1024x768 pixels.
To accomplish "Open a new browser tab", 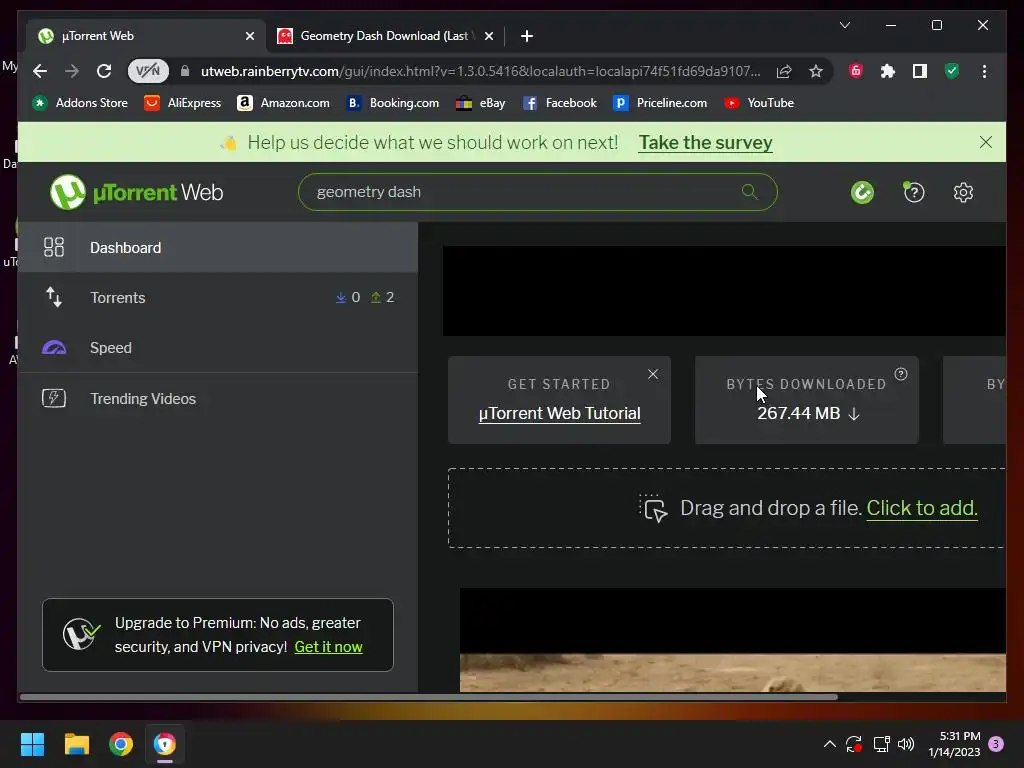I will click(527, 36).
